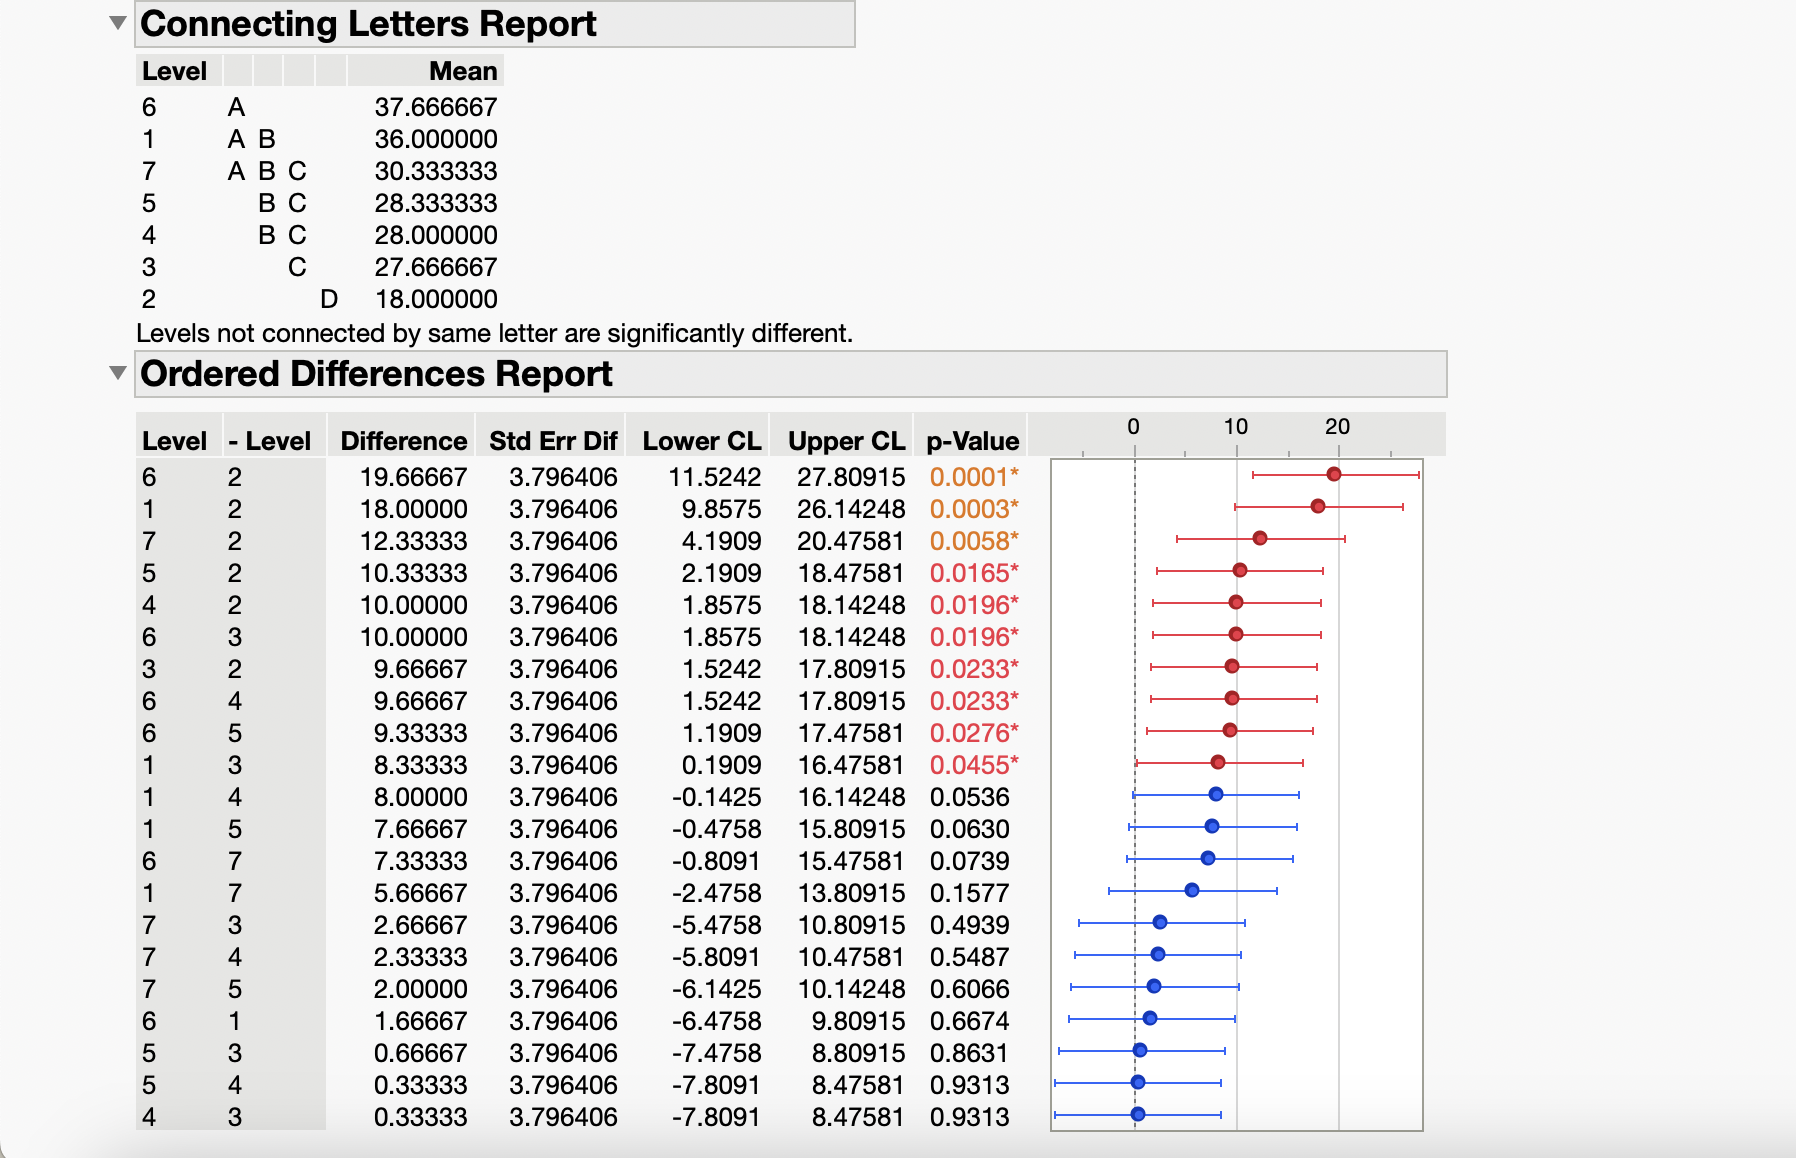The width and height of the screenshot is (1796, 1158).
Task: Click the red confidence interval dot for difference 19.66667
Action: 1334,476
